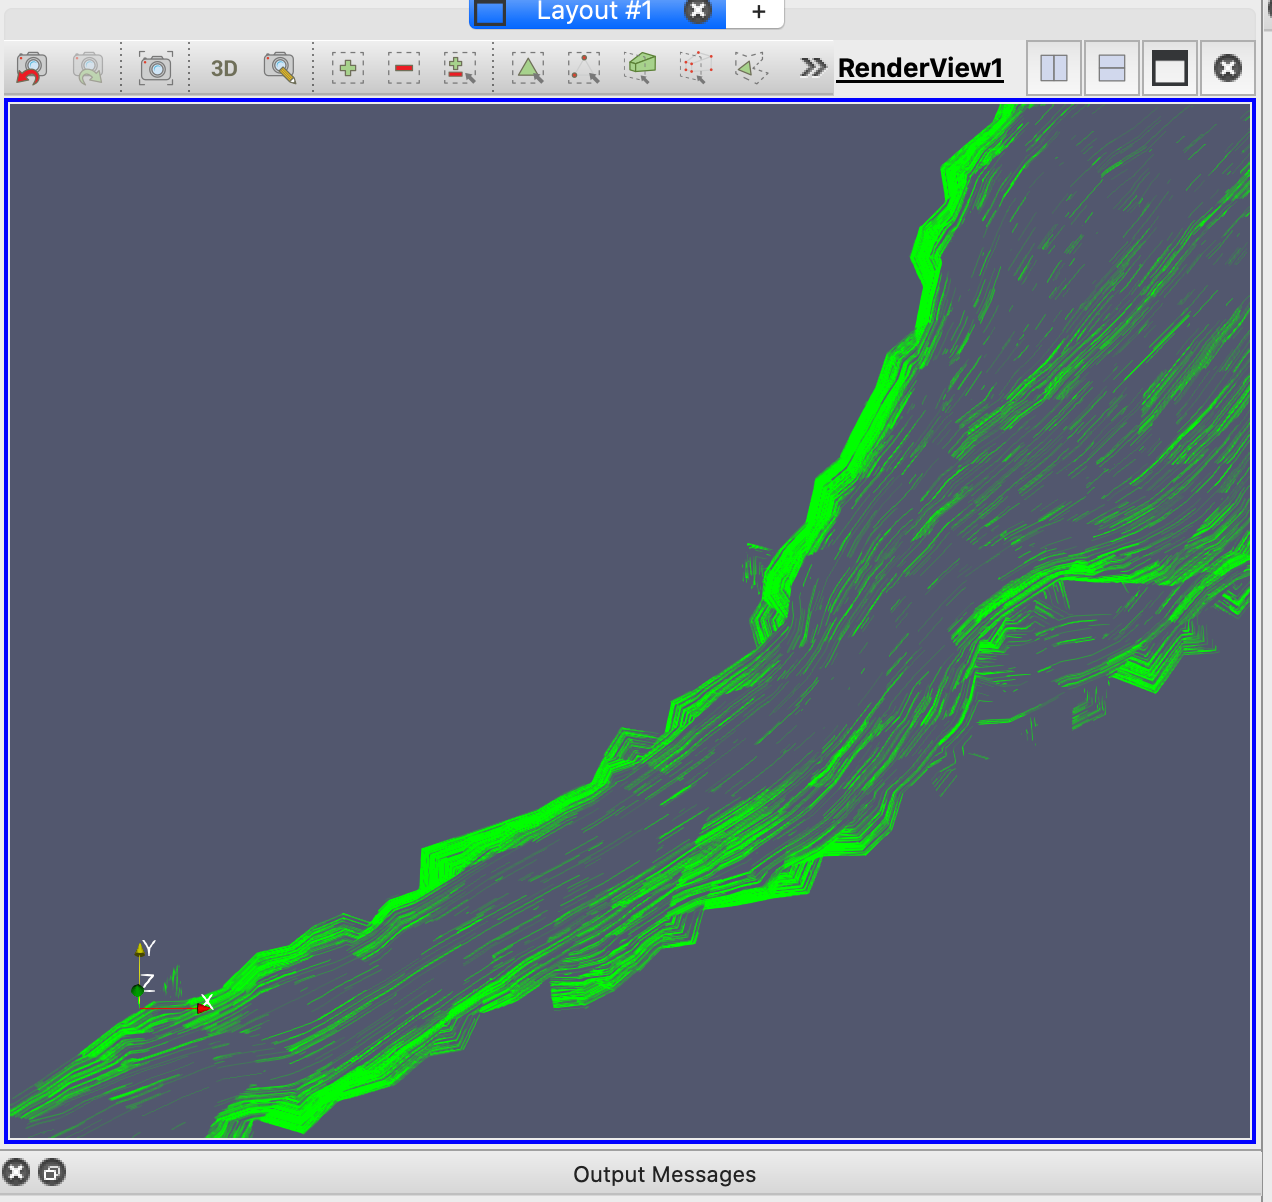Enable add-to-selection plus modifier
The image size is (1272, 1202).
click(x=347, y=69)
